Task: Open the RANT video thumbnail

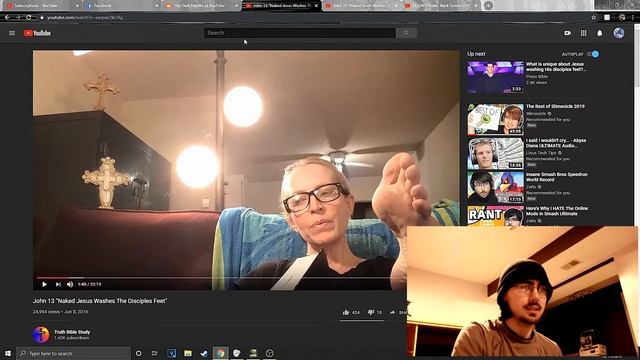Action: (x=496, y=216)
